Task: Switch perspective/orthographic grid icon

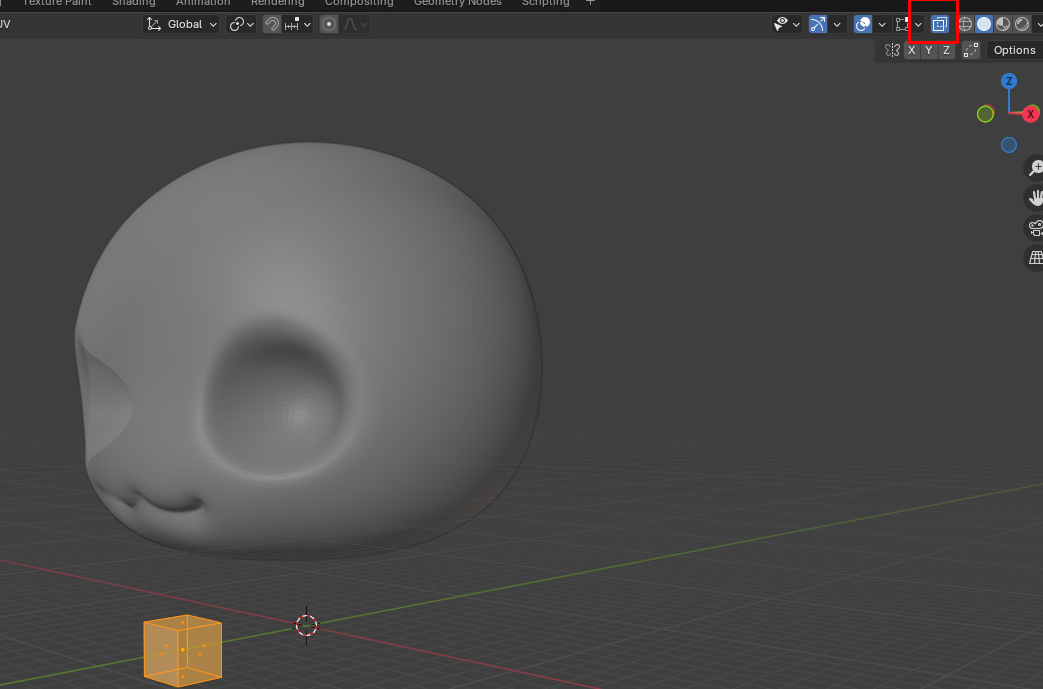Action: 1035,258
